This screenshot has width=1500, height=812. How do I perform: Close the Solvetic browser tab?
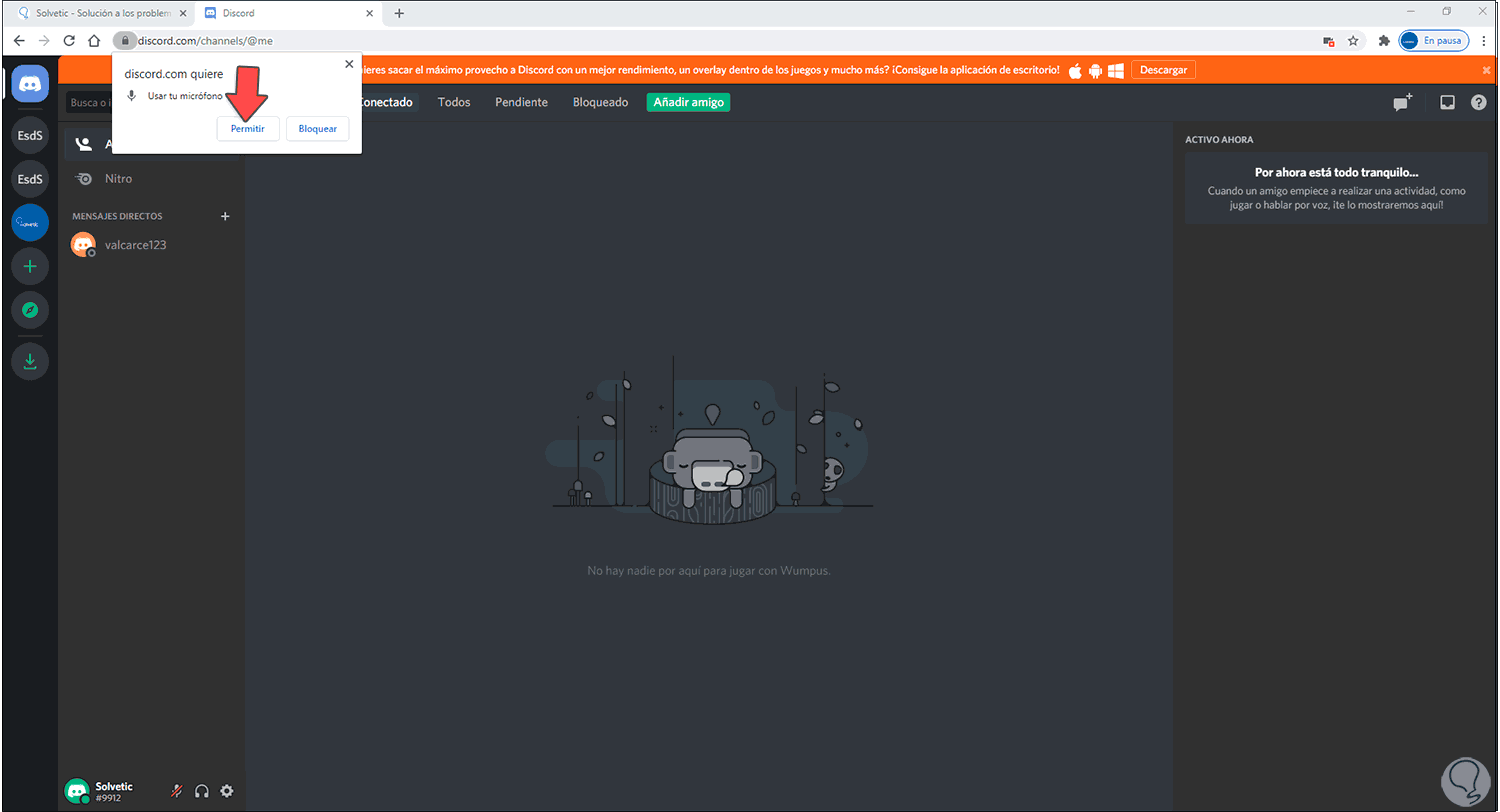pos(182,13)
